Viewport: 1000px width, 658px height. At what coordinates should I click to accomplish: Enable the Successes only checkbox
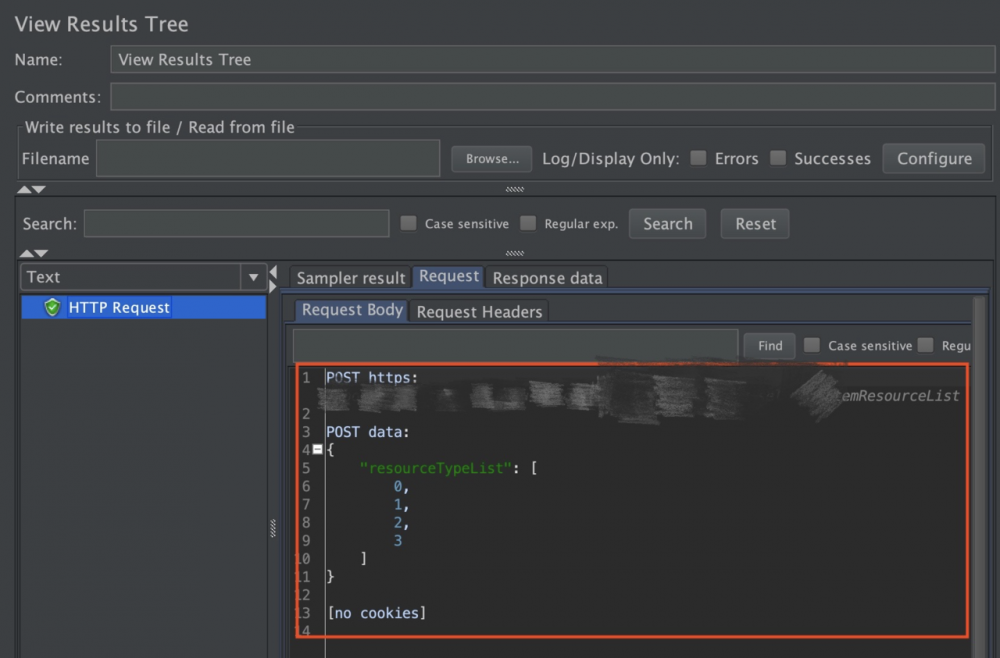777,158
